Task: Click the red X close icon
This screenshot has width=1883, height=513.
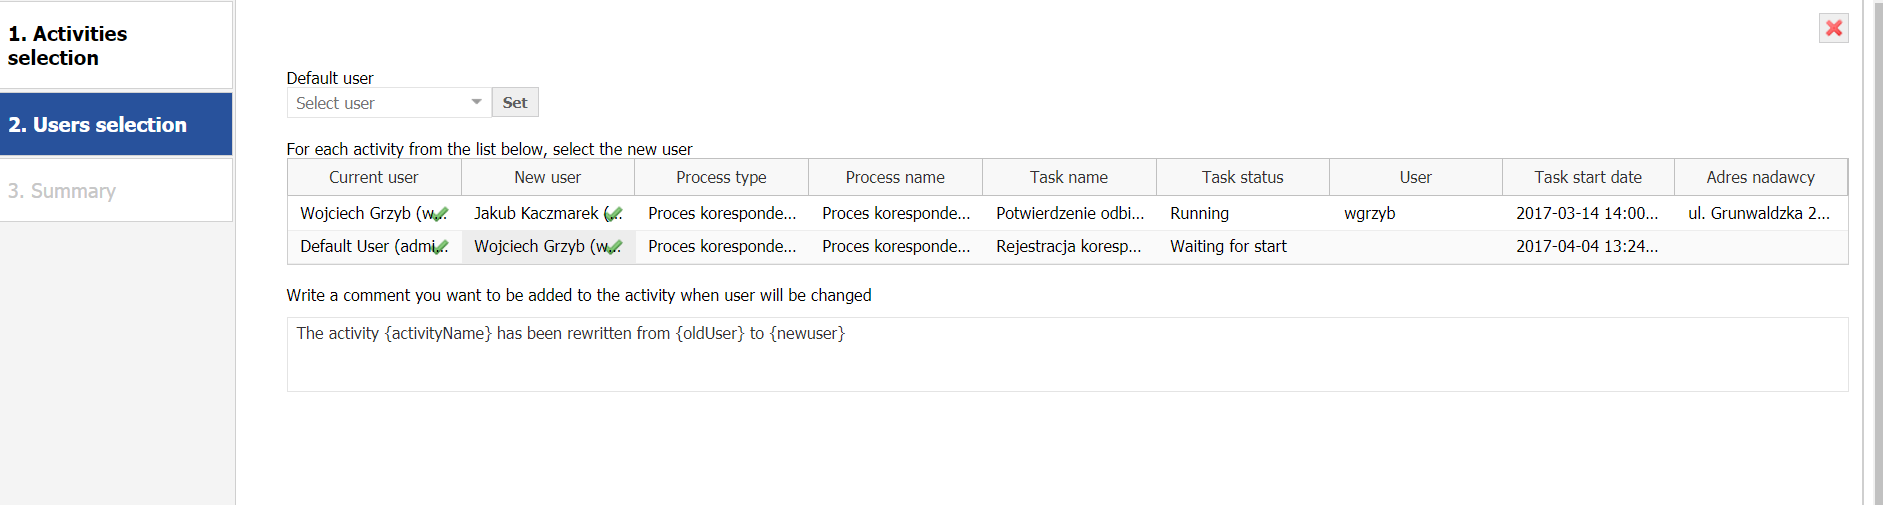Action: (1833, 28)
